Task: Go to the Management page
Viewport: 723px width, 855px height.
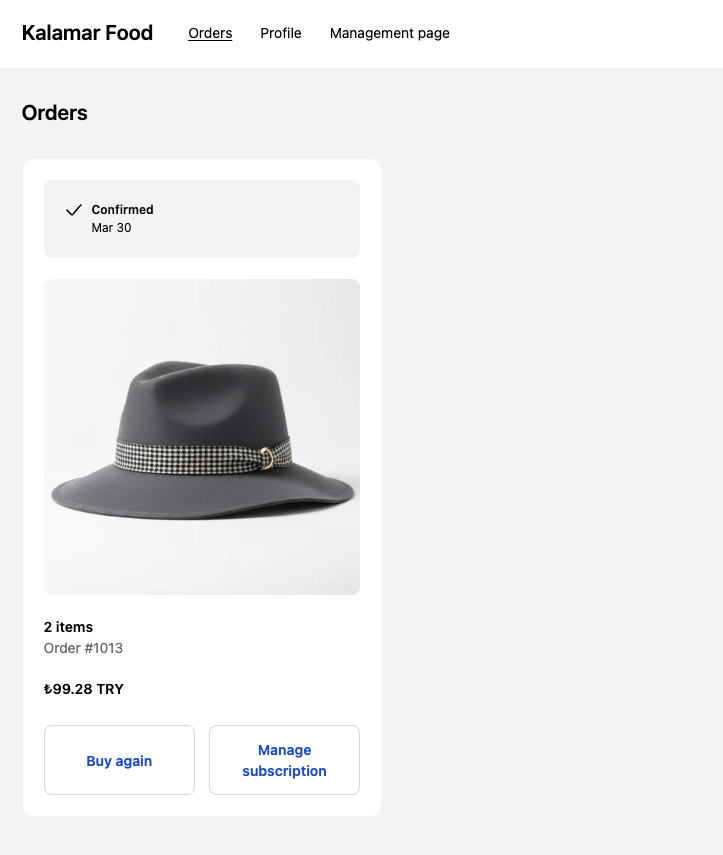Action: click(389, 33)
